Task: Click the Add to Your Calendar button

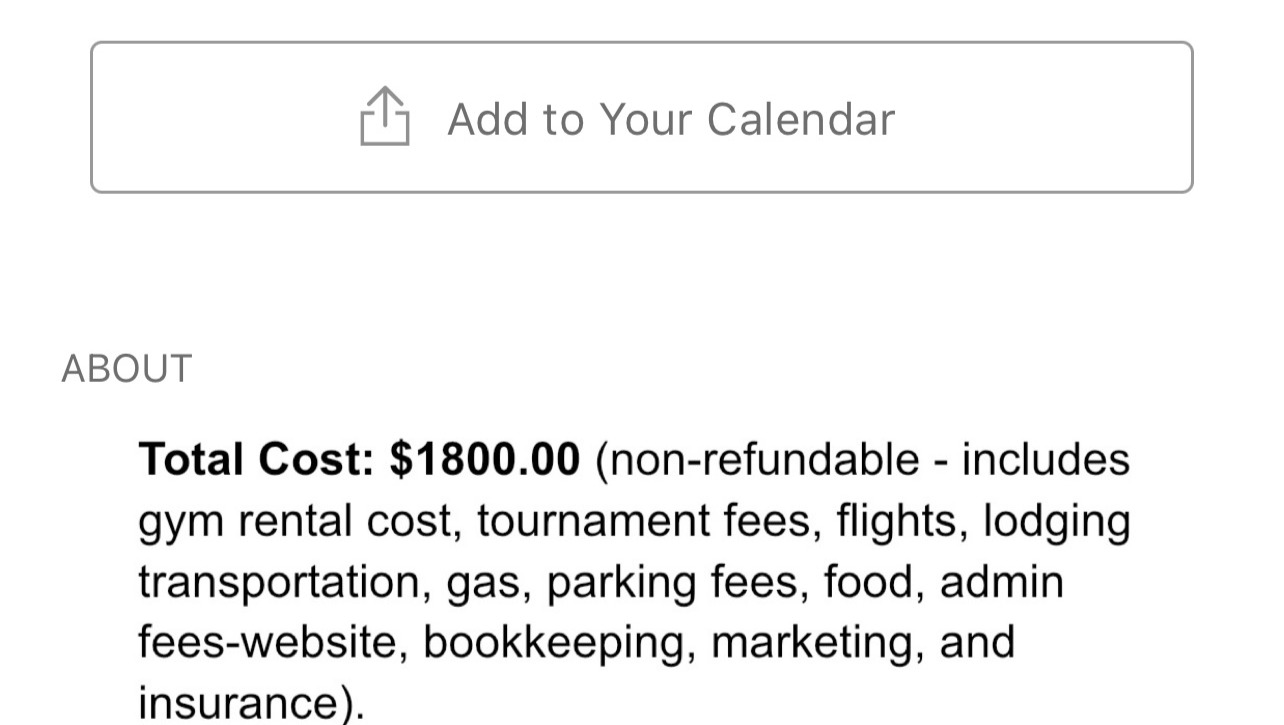Action: (641, 117)
